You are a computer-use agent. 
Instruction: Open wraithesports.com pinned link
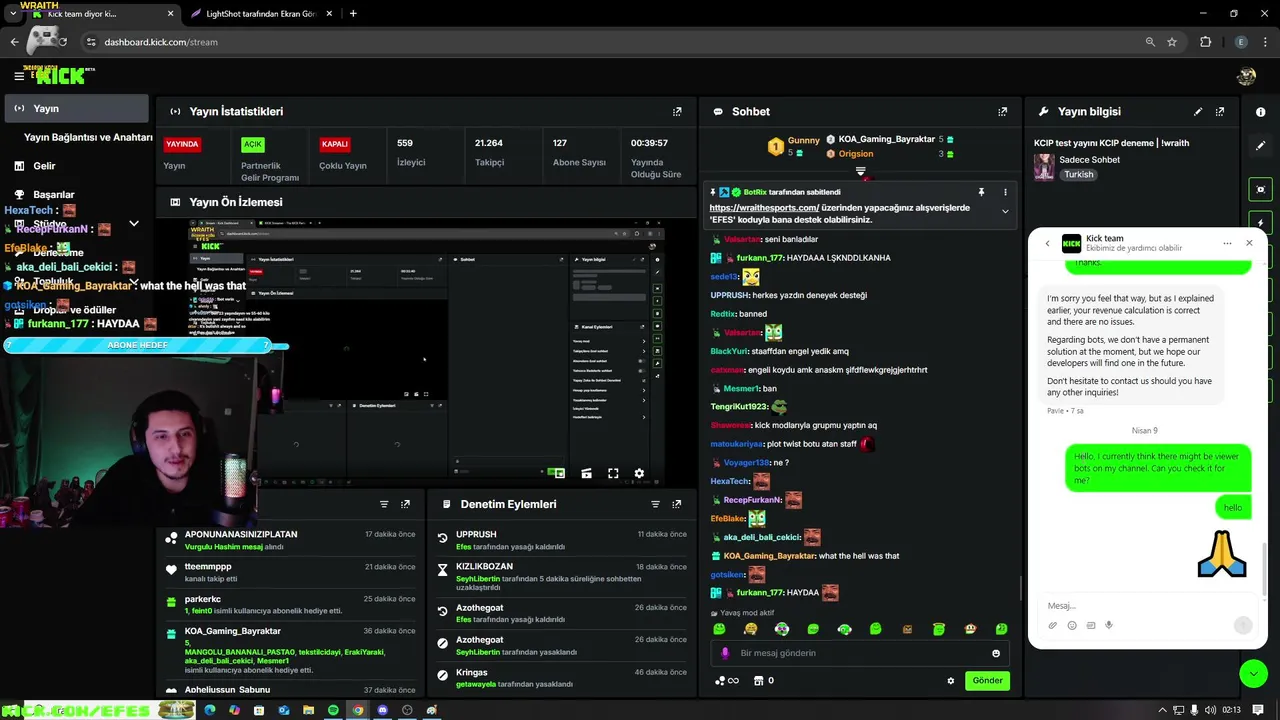pos(764,208)
